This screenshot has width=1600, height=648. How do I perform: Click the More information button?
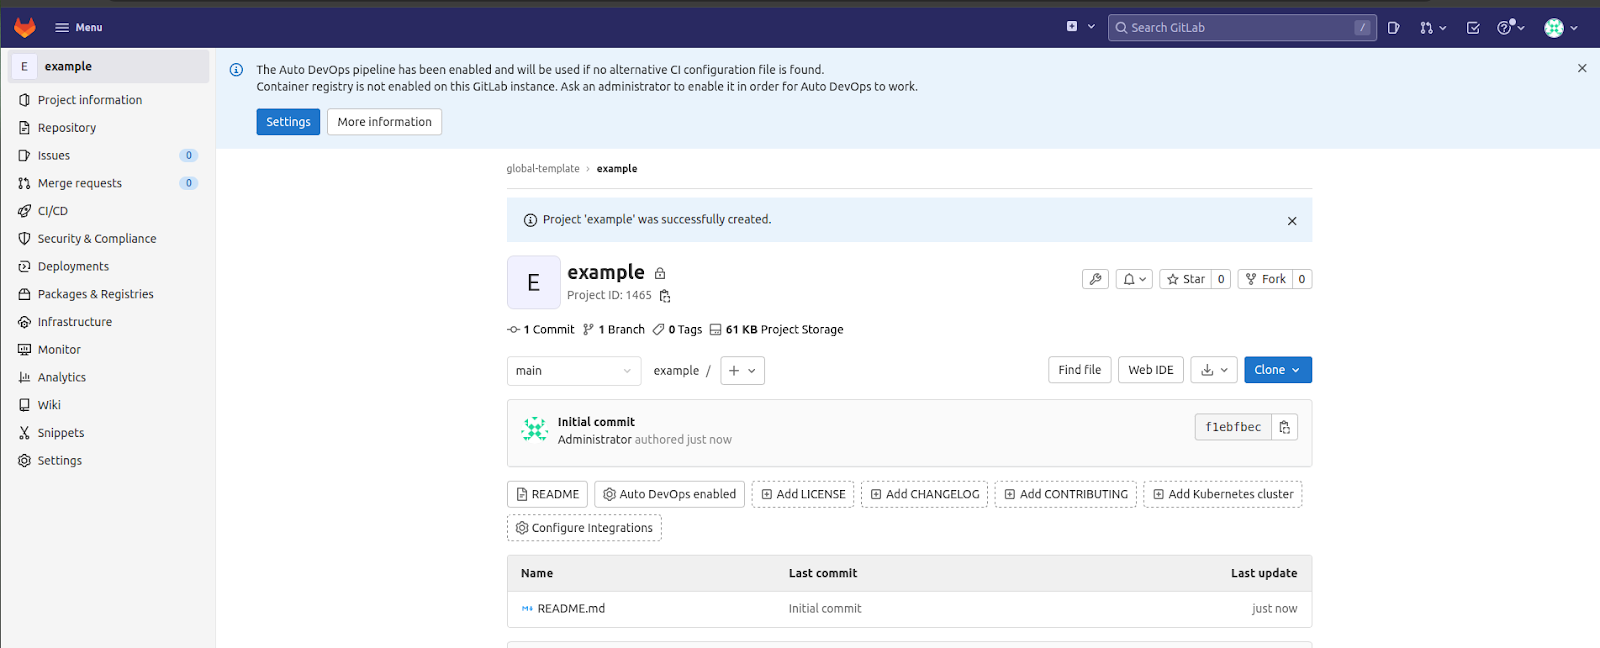[384, 122]
